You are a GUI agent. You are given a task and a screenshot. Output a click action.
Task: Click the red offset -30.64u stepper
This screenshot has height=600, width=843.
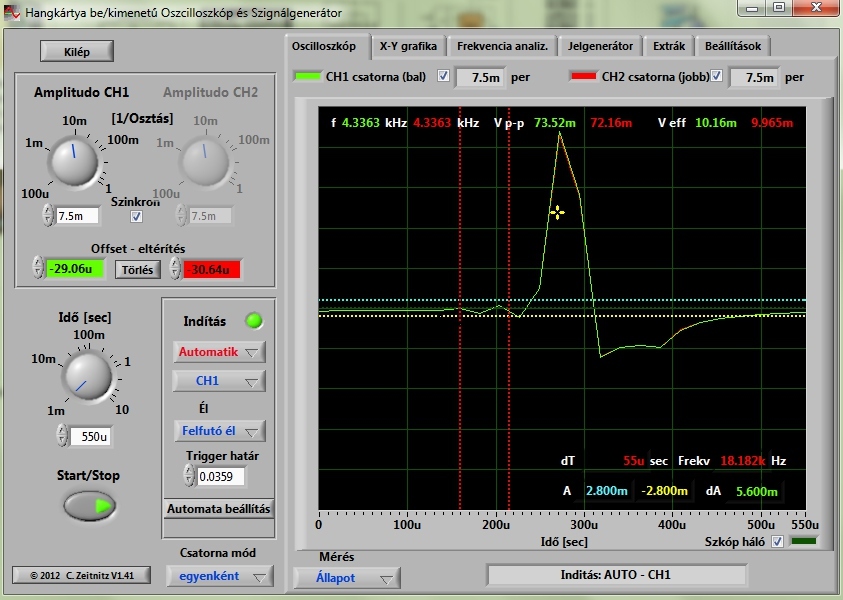(175, 268)
